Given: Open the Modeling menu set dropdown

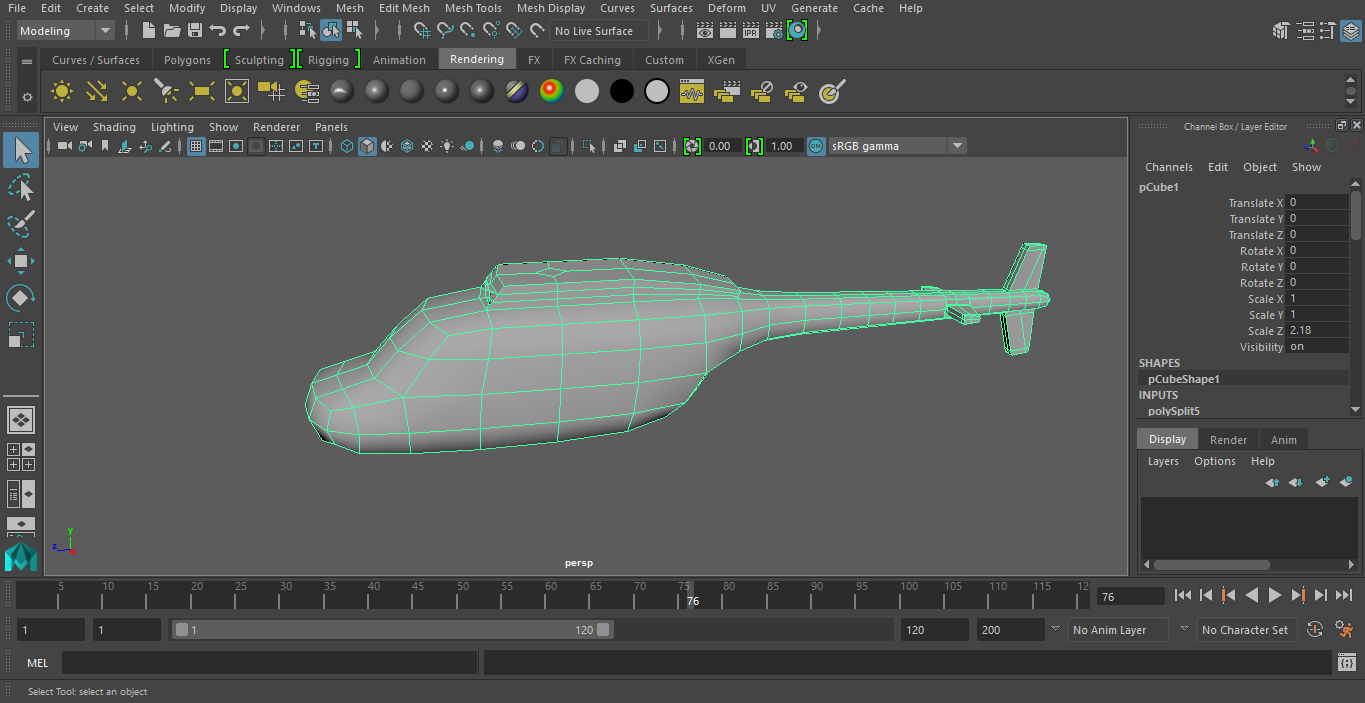Looking at the screenshot, I should coord(66,31).
